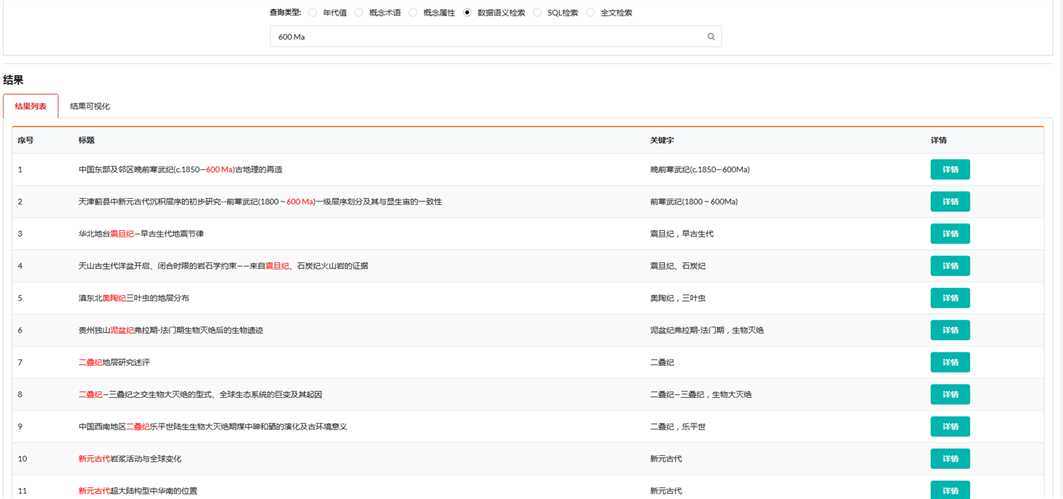Click keyword cell 二叠纪，乐平世
This screenshot has width=1063, height=499.
pyautogui.click(x=677, y=426)
